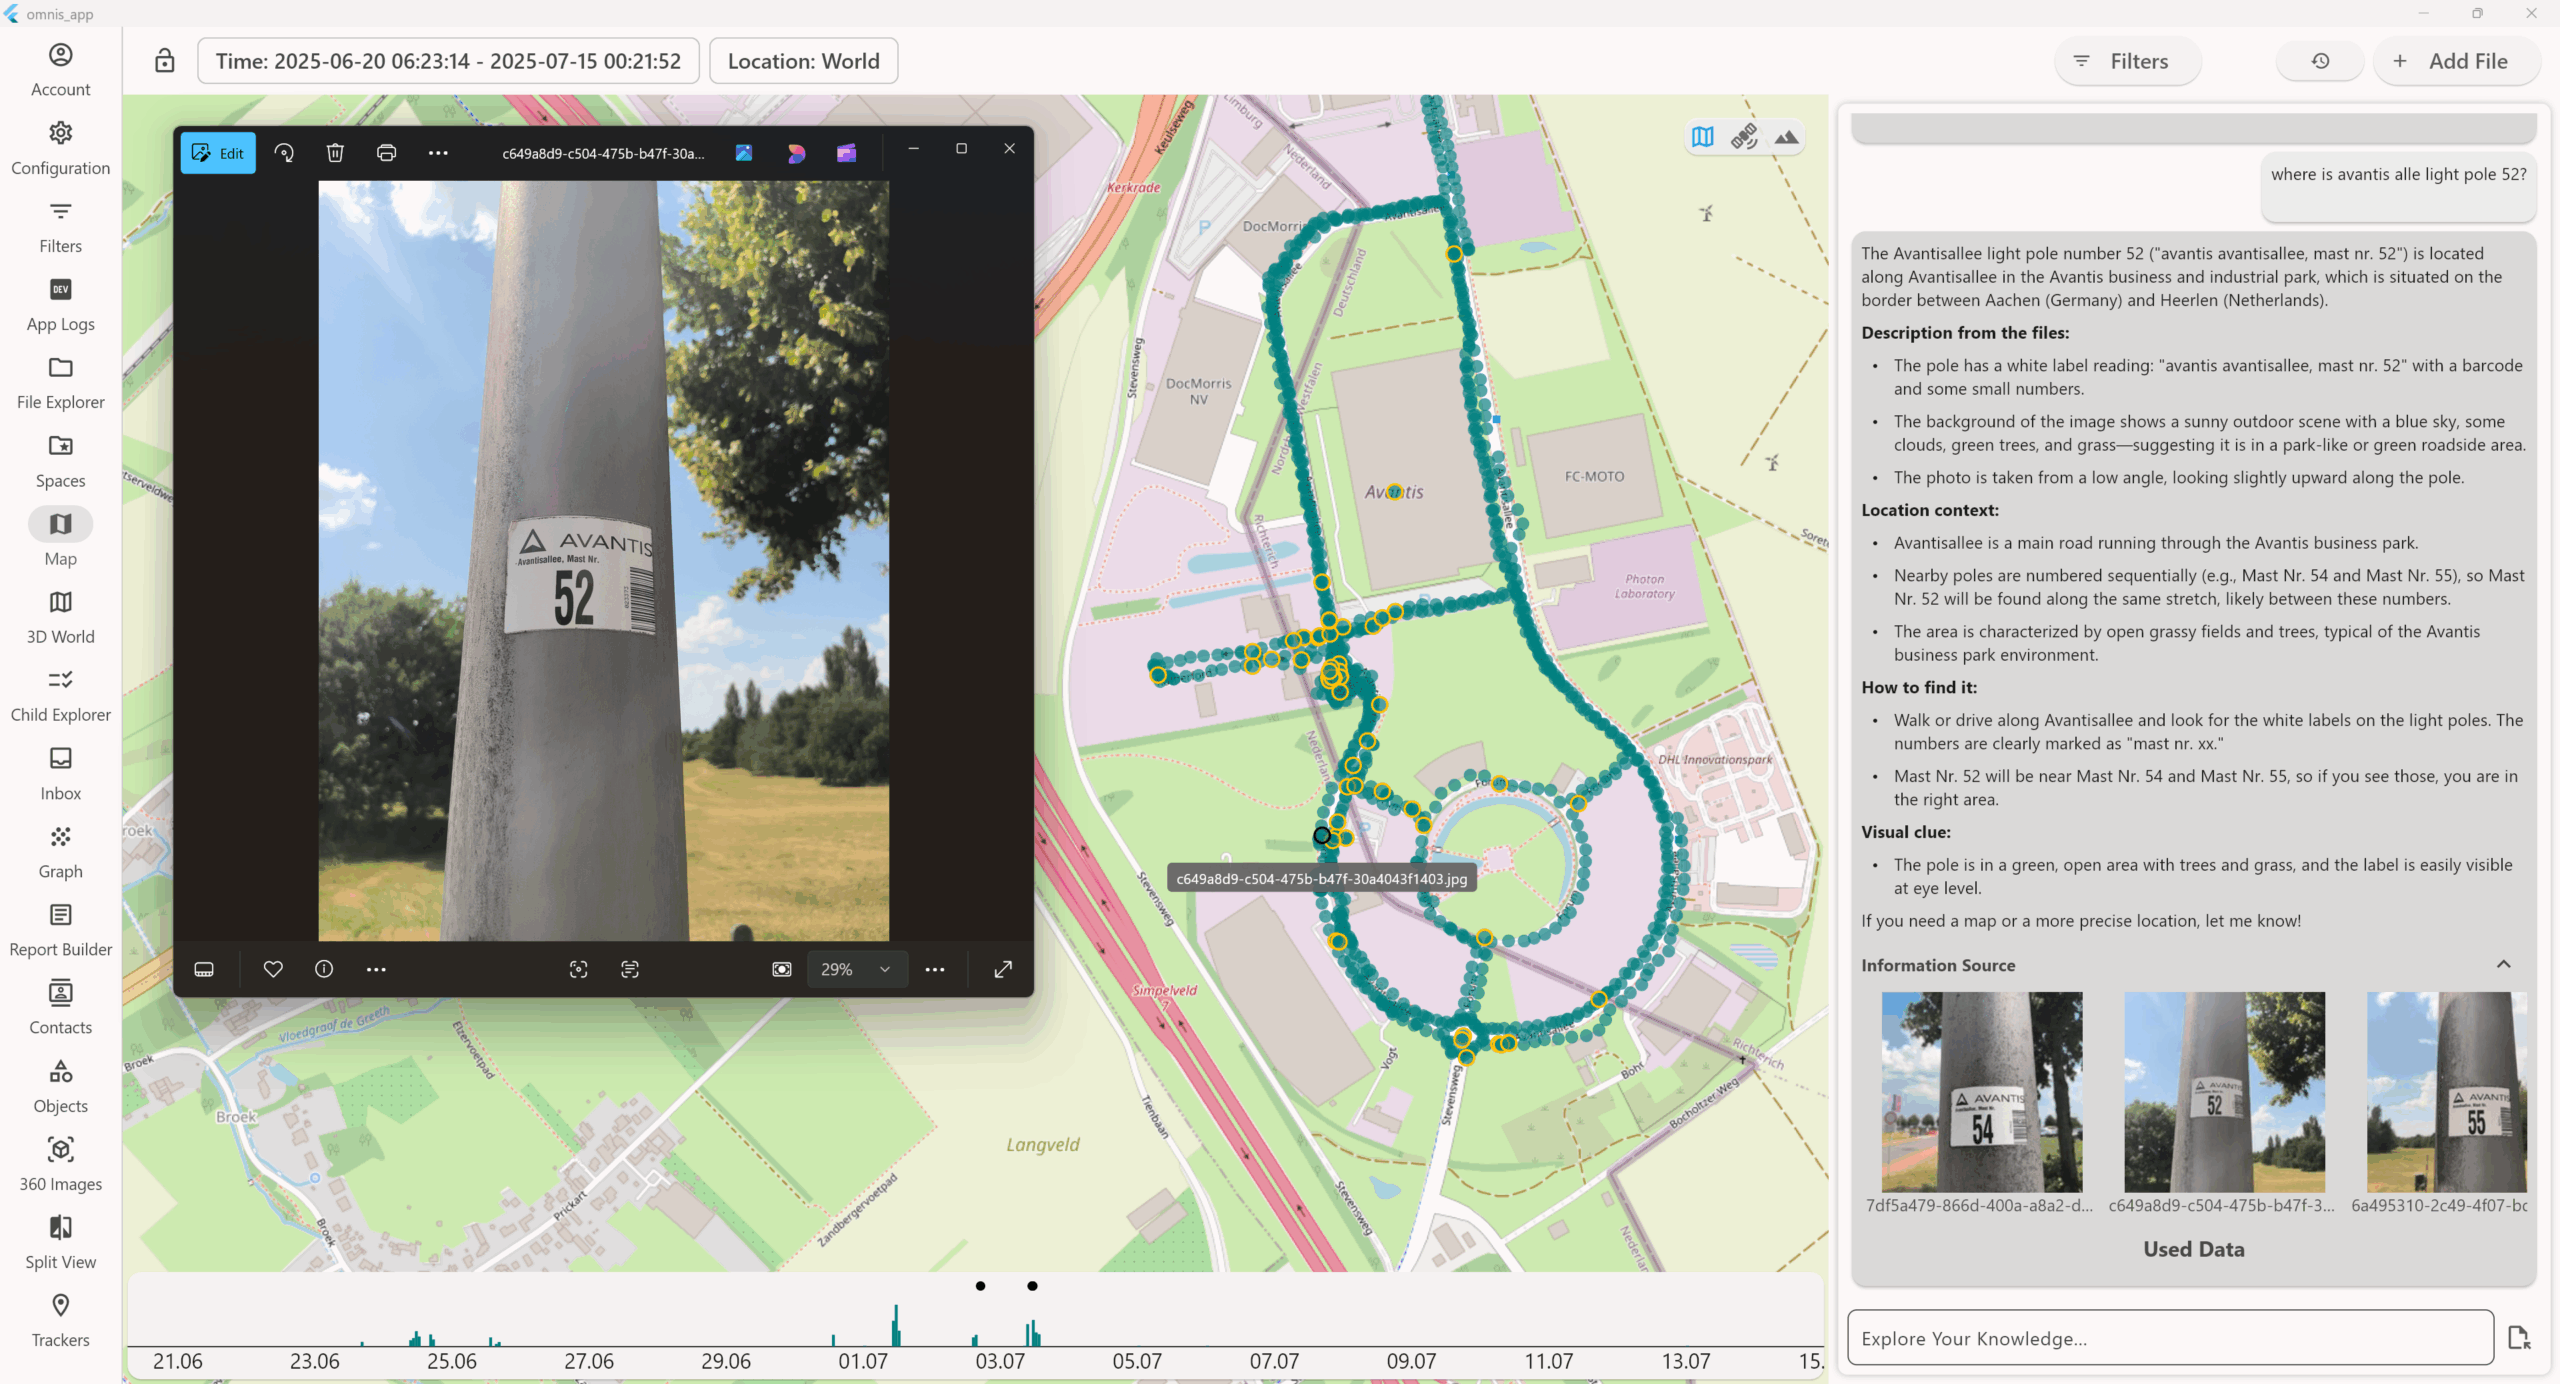Click the Clipchamp icon in photo viewer
The width and height of the screenshot is (2560, 1384).
tap(846, 153)
